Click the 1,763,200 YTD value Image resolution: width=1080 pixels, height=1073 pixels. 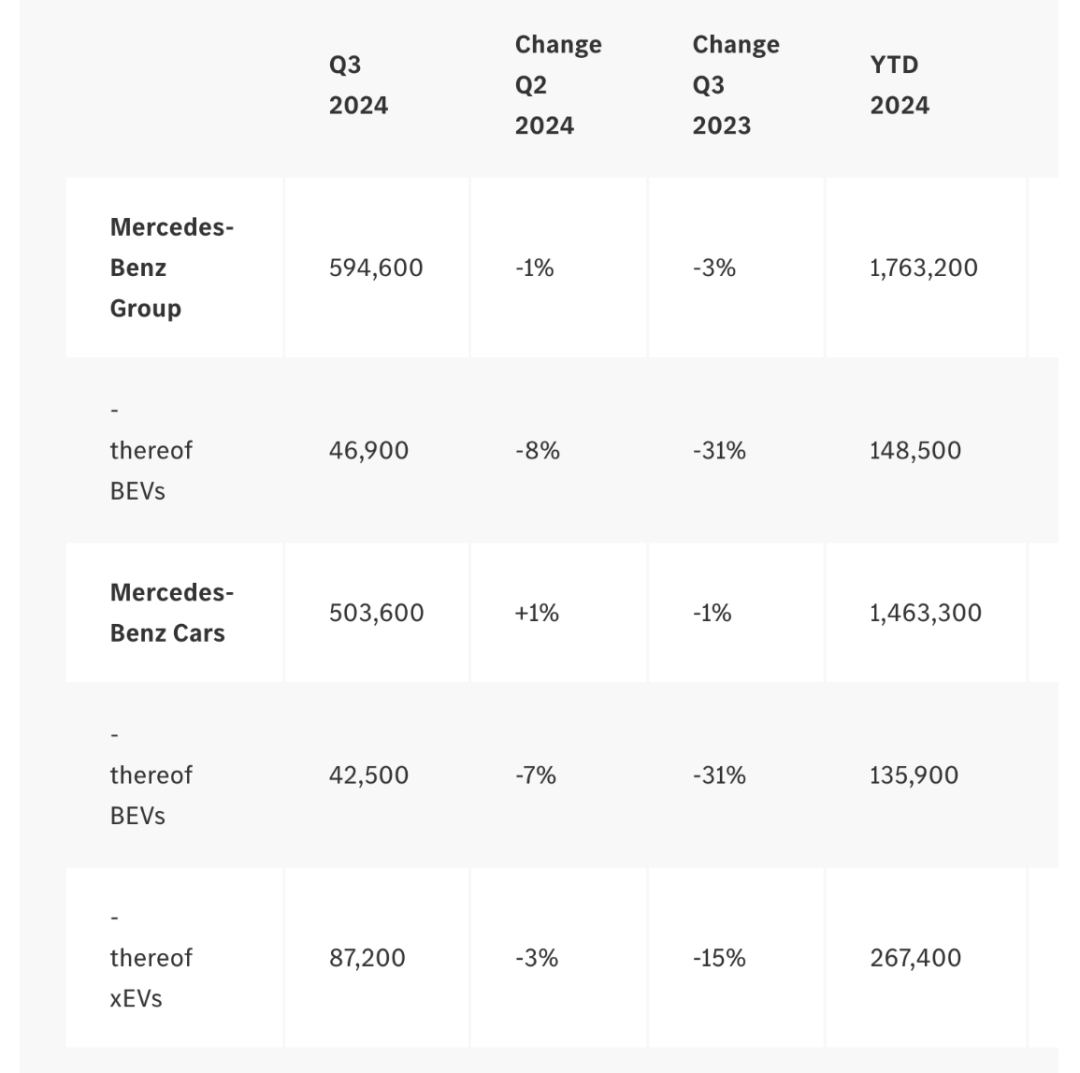click(924, 267)
